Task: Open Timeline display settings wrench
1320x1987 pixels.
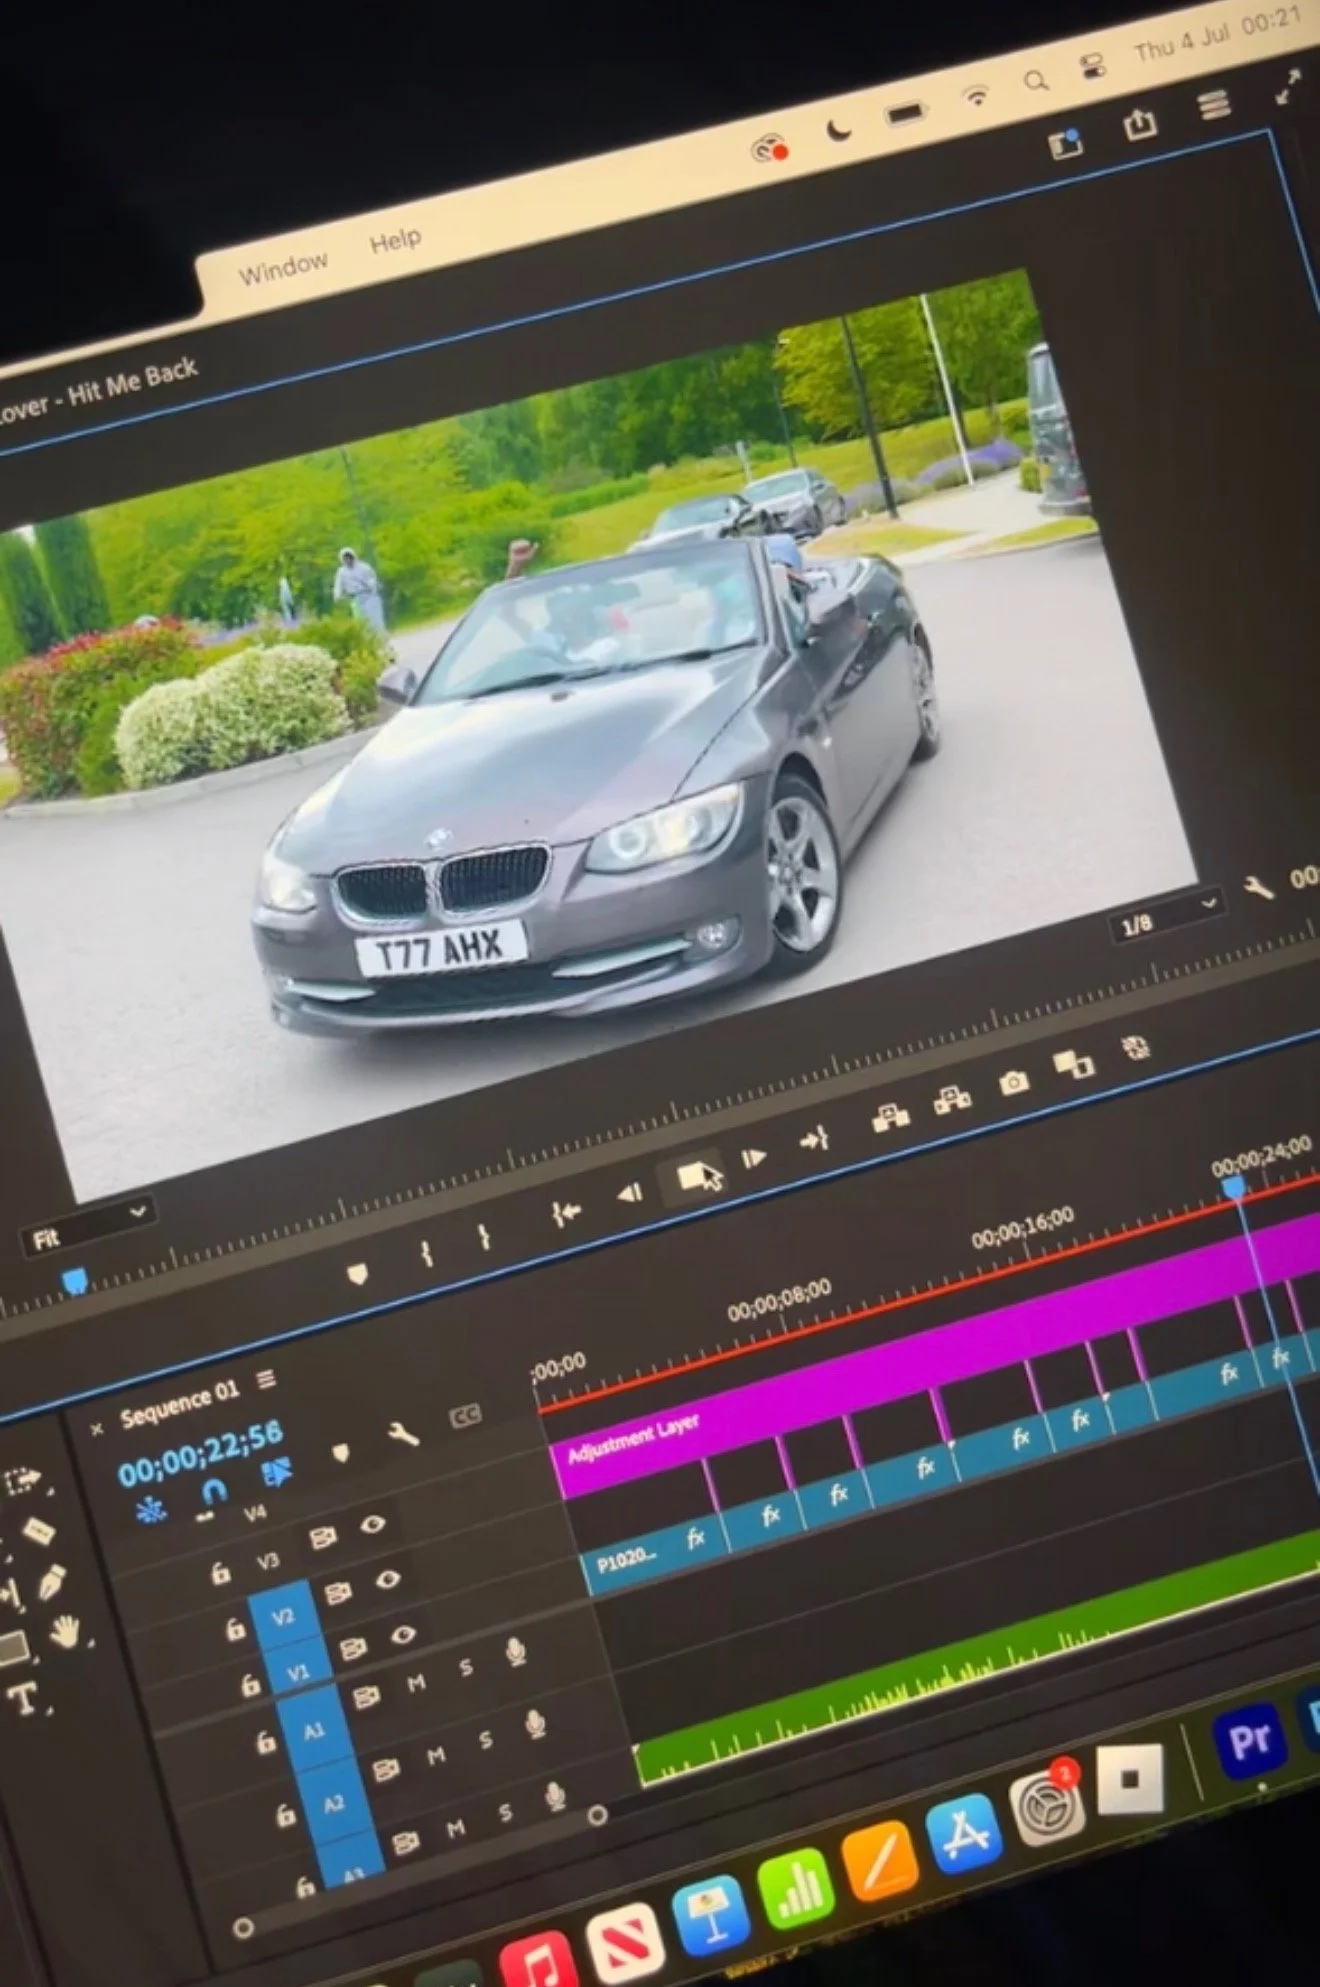Action: (403, 1435)
